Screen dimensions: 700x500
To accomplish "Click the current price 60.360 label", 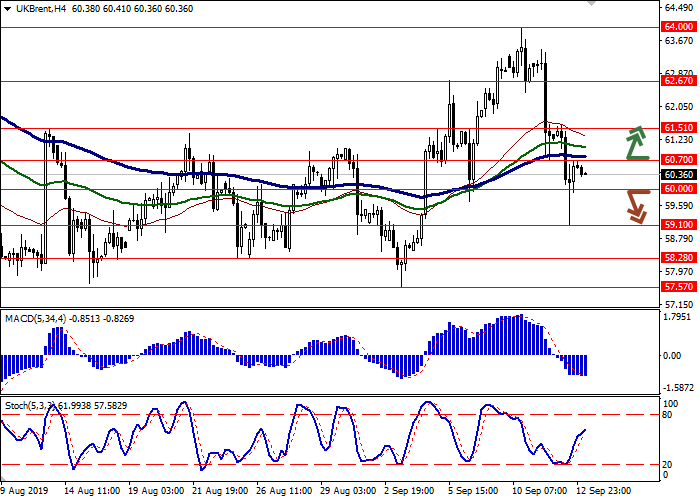I will click(679, 174).
